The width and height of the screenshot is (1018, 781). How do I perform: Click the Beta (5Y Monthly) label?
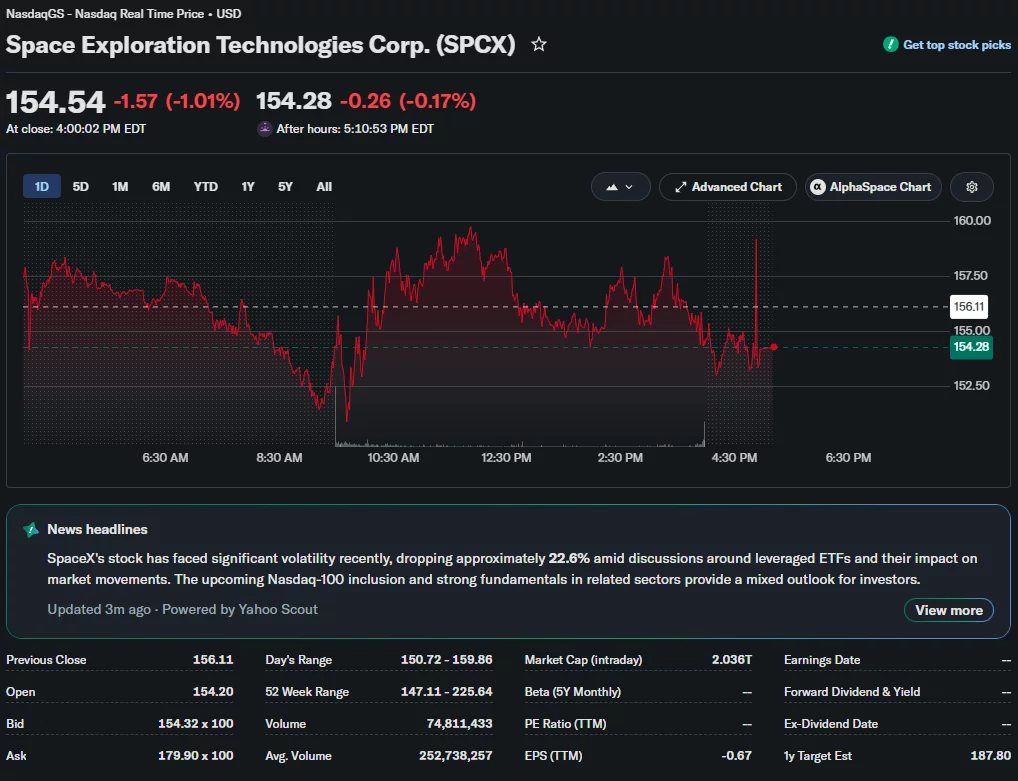coord(573,691)
